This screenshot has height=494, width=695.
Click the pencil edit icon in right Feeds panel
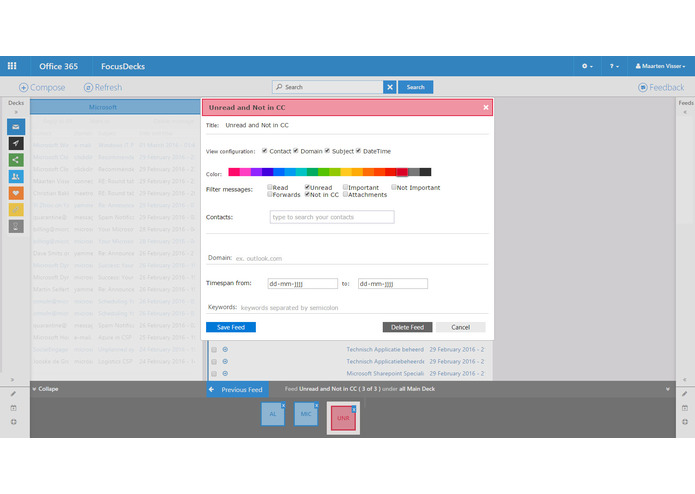[685, 393]
